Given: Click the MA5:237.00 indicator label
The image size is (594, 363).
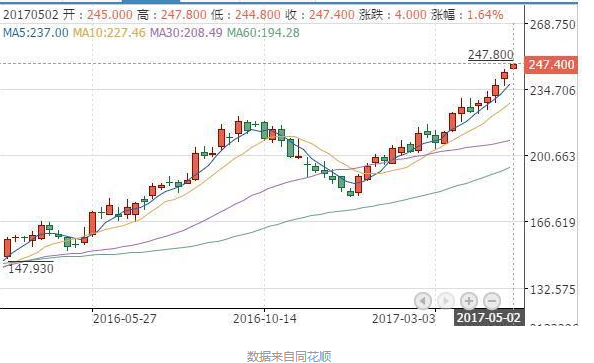Looking at the screenshot, I should (36, 33).
